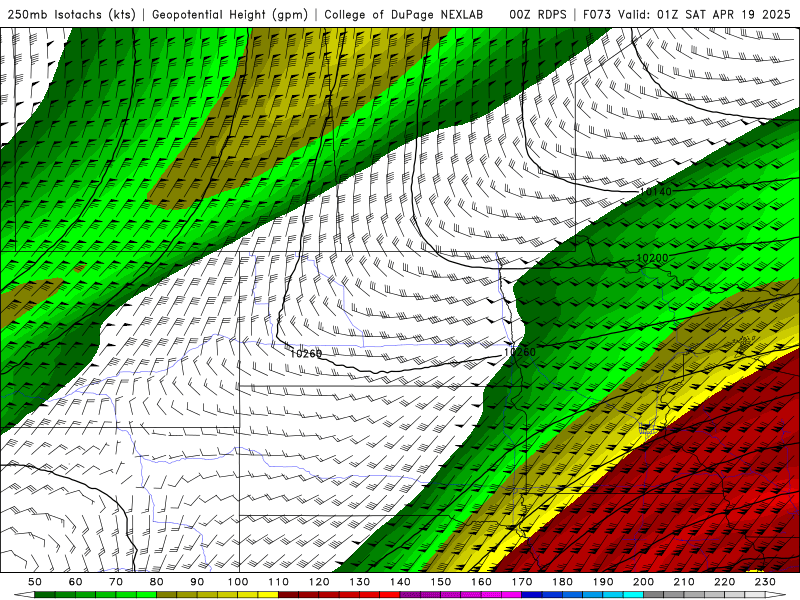Select the 200 legend number
This screenshot has height=600, width=800.
[644, 582]
